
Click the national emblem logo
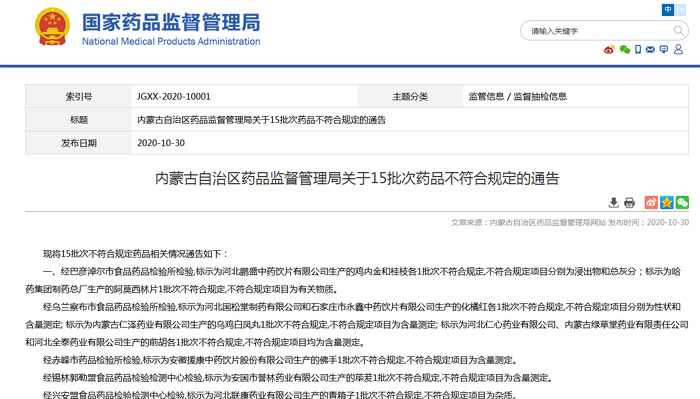(x=53, y=27)
